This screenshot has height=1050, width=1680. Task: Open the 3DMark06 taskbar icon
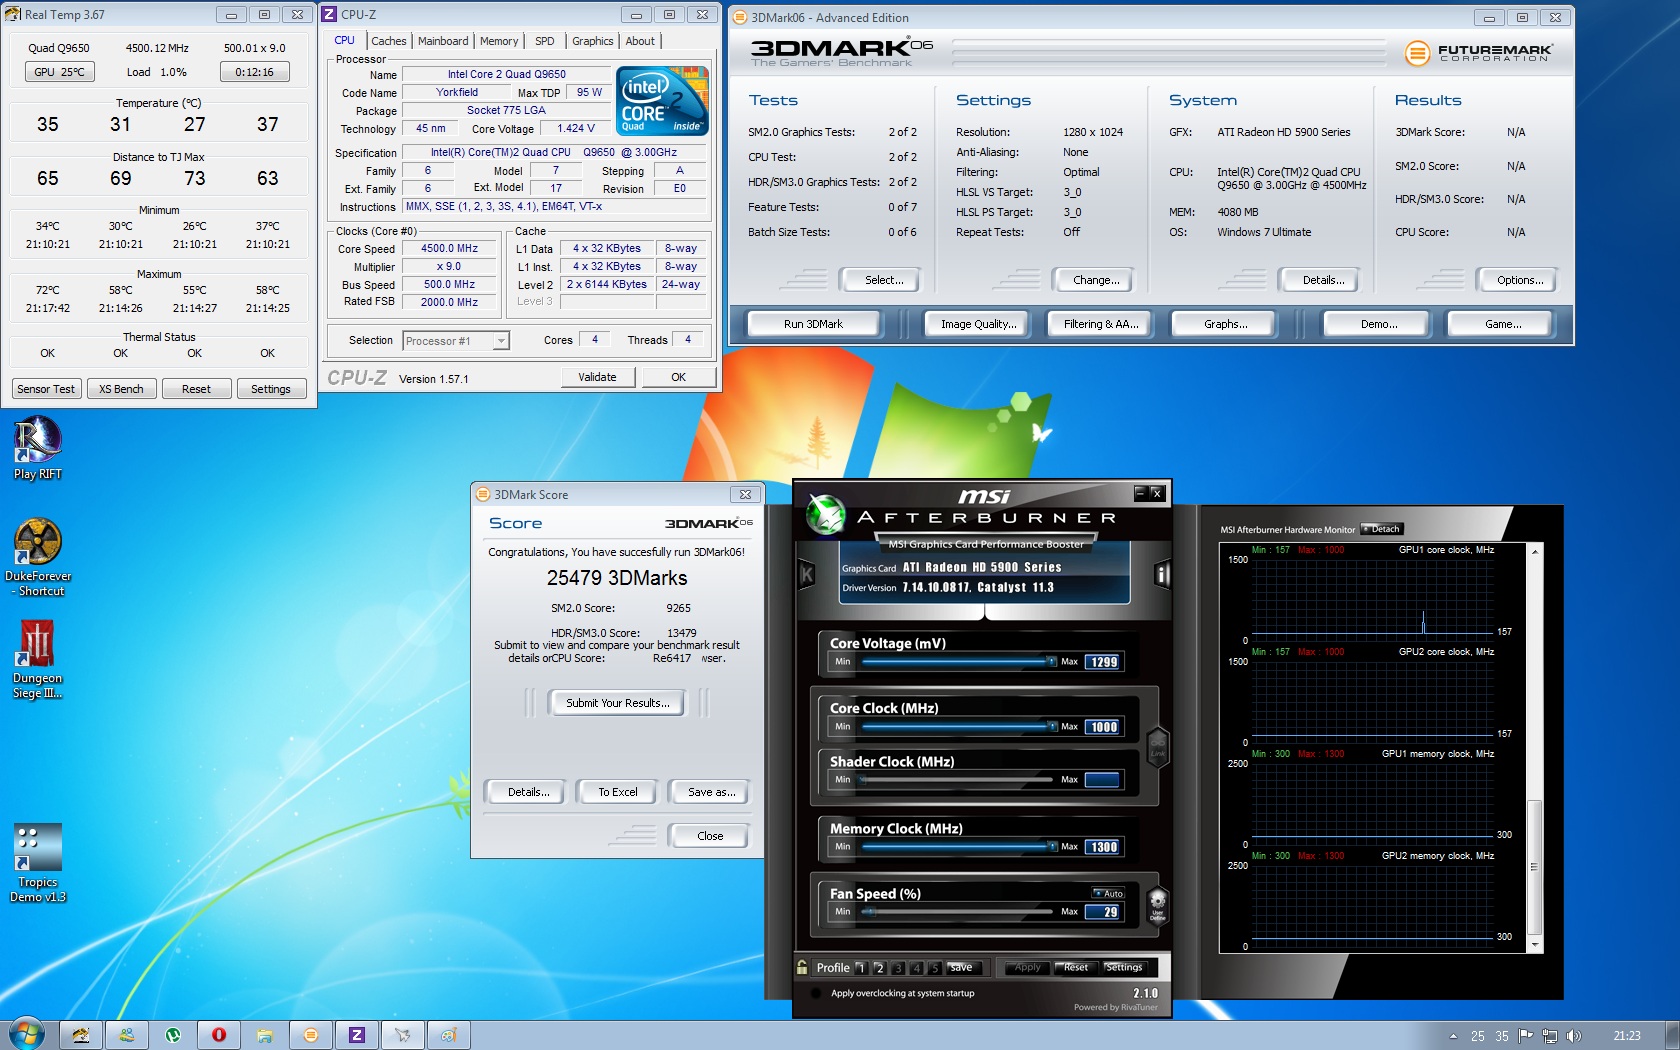click(310, 1035)
